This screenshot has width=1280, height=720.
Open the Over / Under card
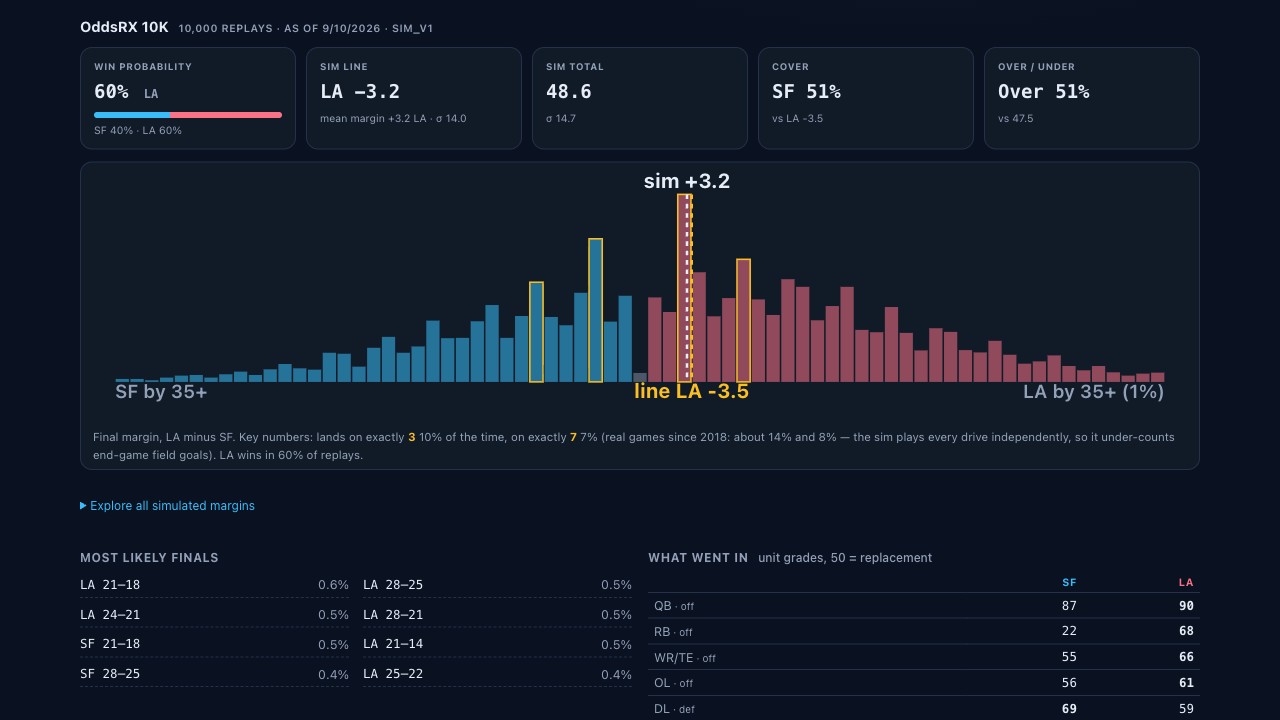[x=1092, y=98]
